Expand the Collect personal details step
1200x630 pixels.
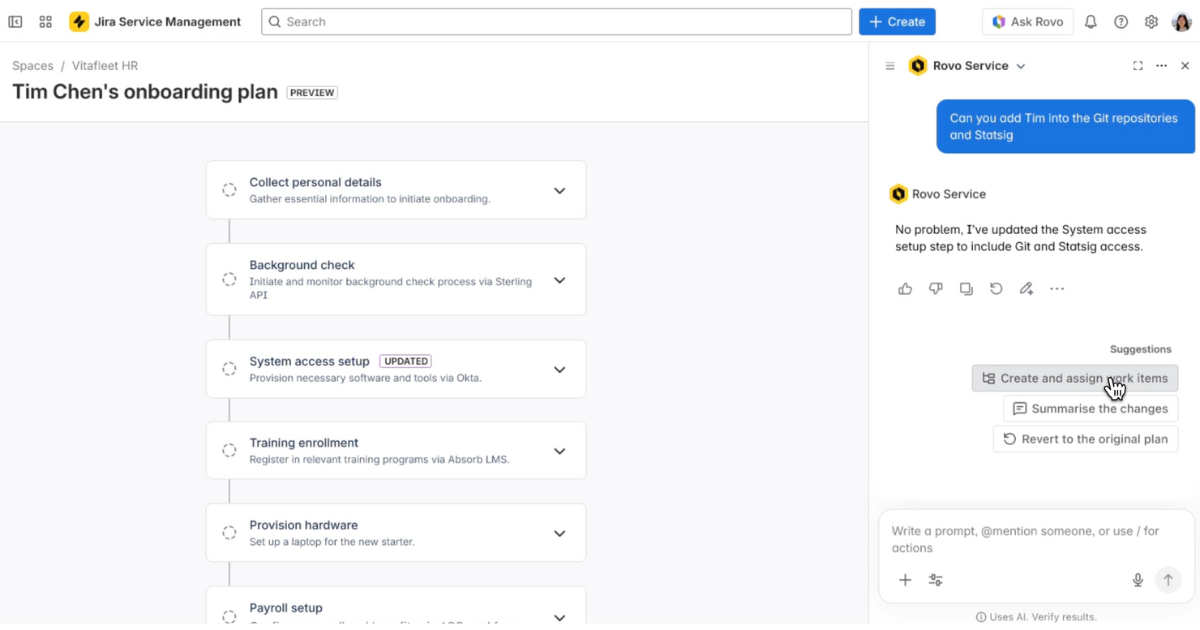coord(560,190)
